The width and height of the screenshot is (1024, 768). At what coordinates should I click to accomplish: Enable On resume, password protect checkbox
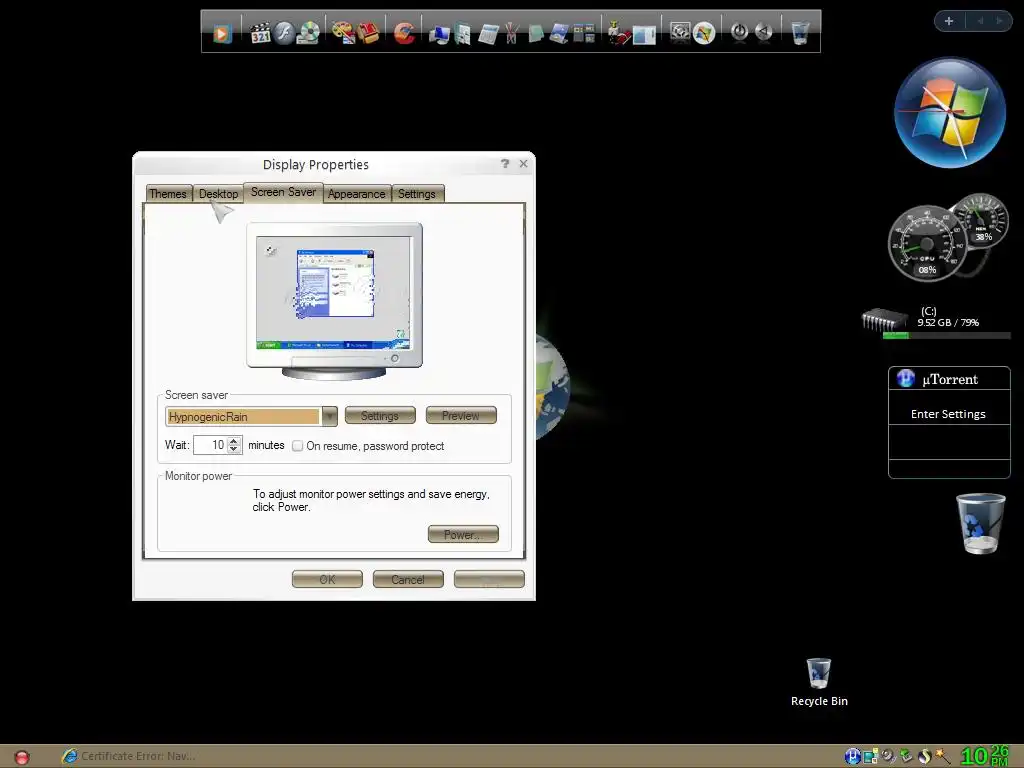298,446
